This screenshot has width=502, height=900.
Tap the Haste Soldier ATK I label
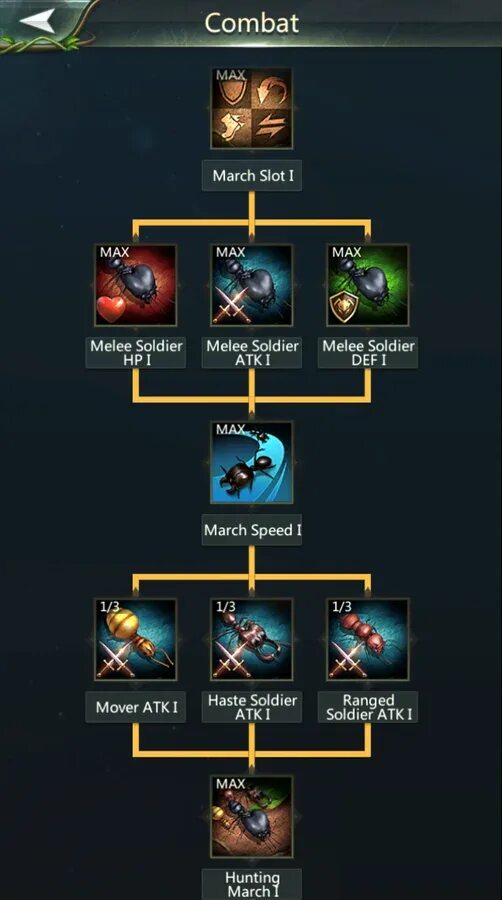point(252,707)
